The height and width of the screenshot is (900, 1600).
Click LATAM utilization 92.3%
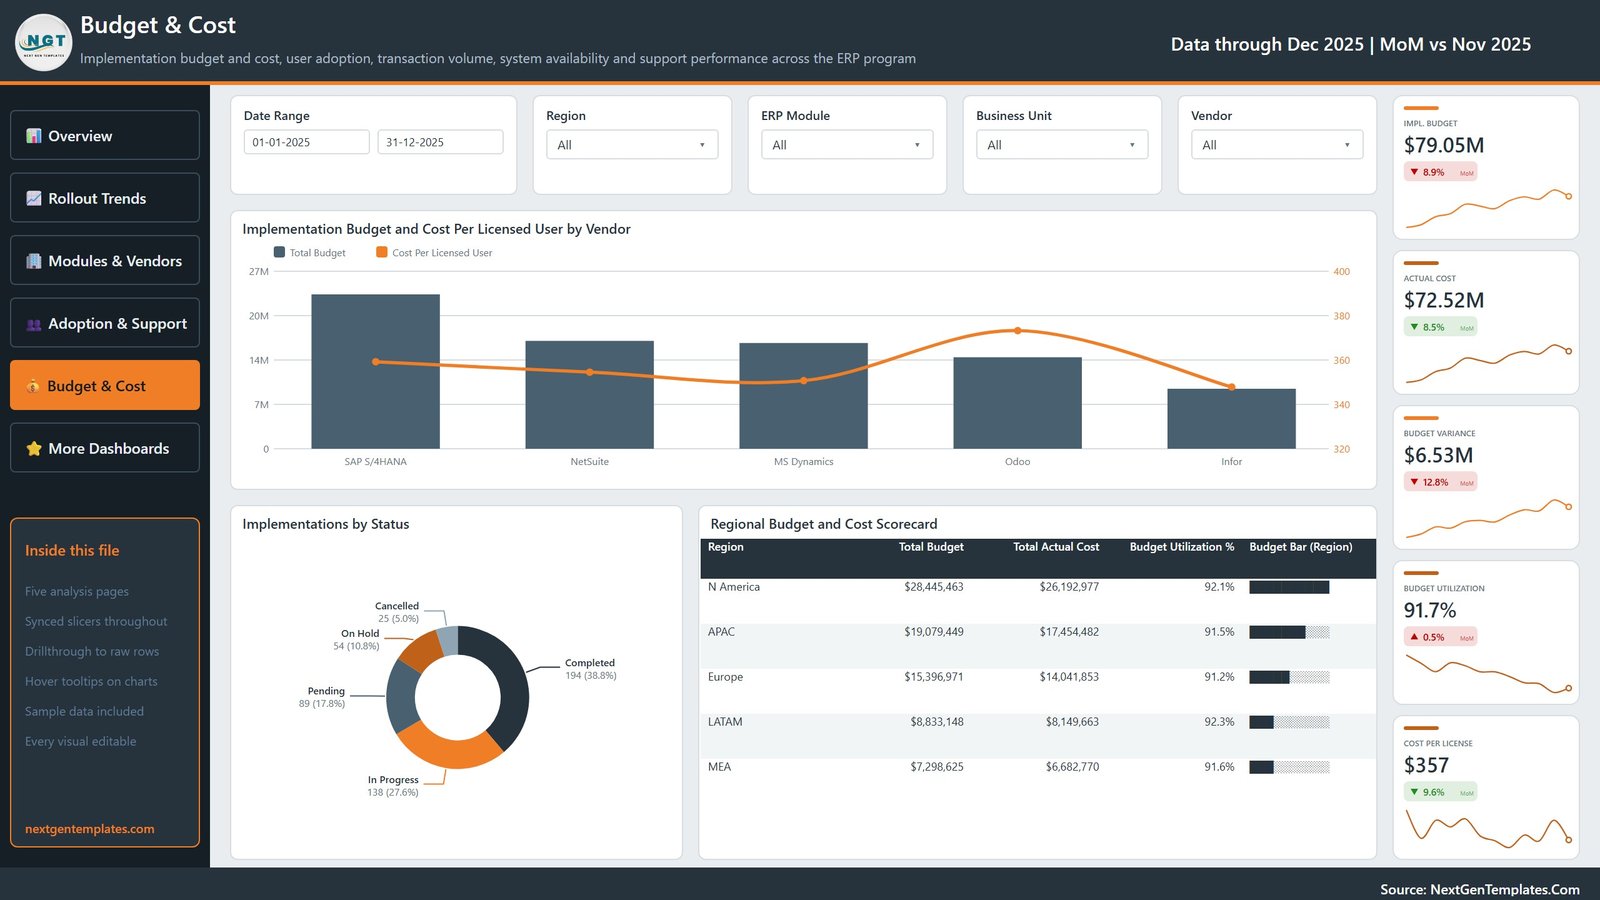(x=1219, y=722)
